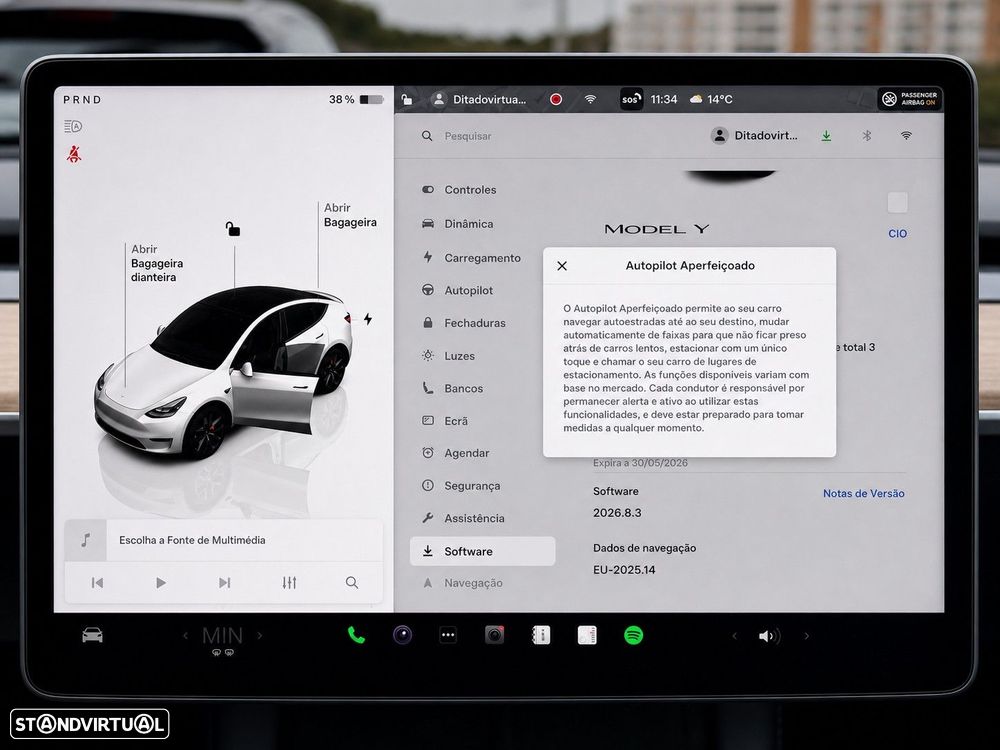Increase volume with the right arrow
The image size is (1000, 750).
click(x=807, y=636)
